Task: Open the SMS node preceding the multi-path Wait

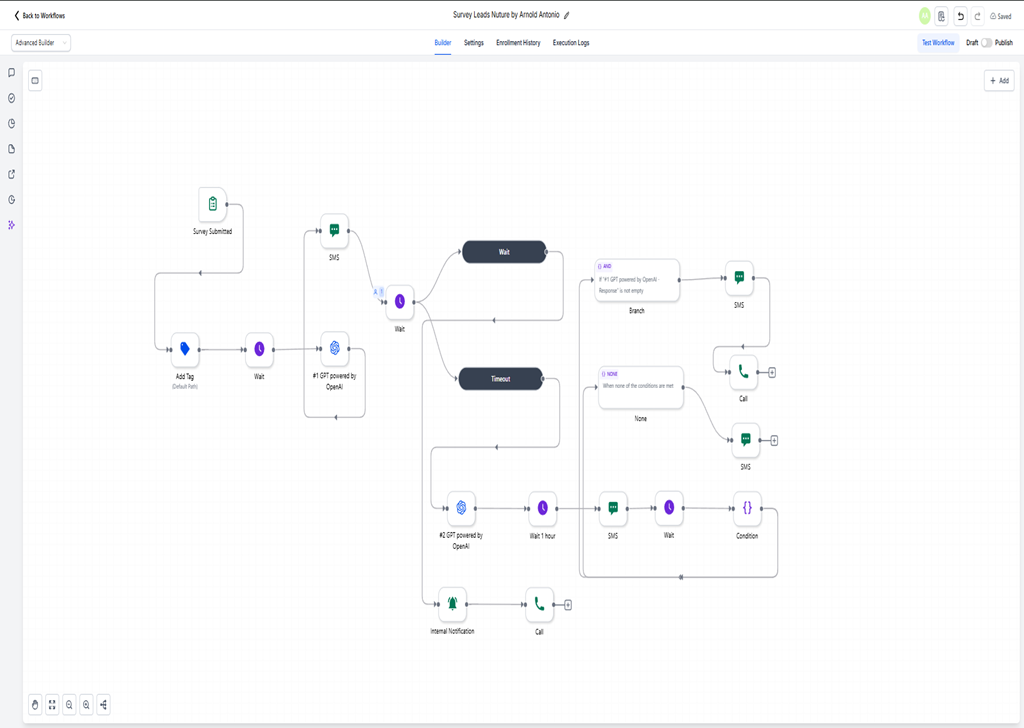Action: 334,230
